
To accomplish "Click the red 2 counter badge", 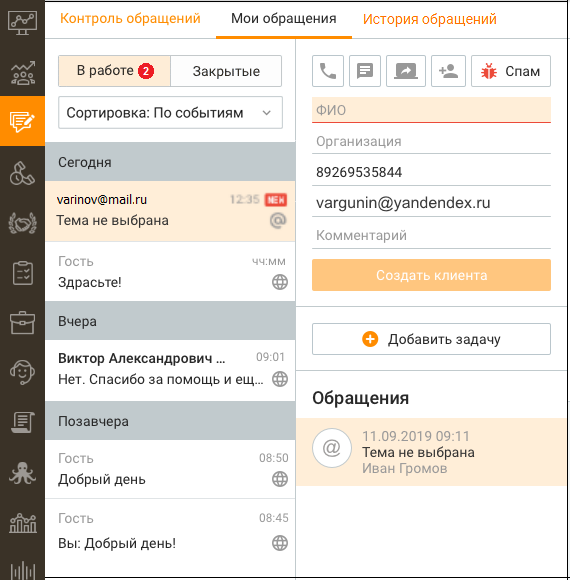I will point(146,71).
